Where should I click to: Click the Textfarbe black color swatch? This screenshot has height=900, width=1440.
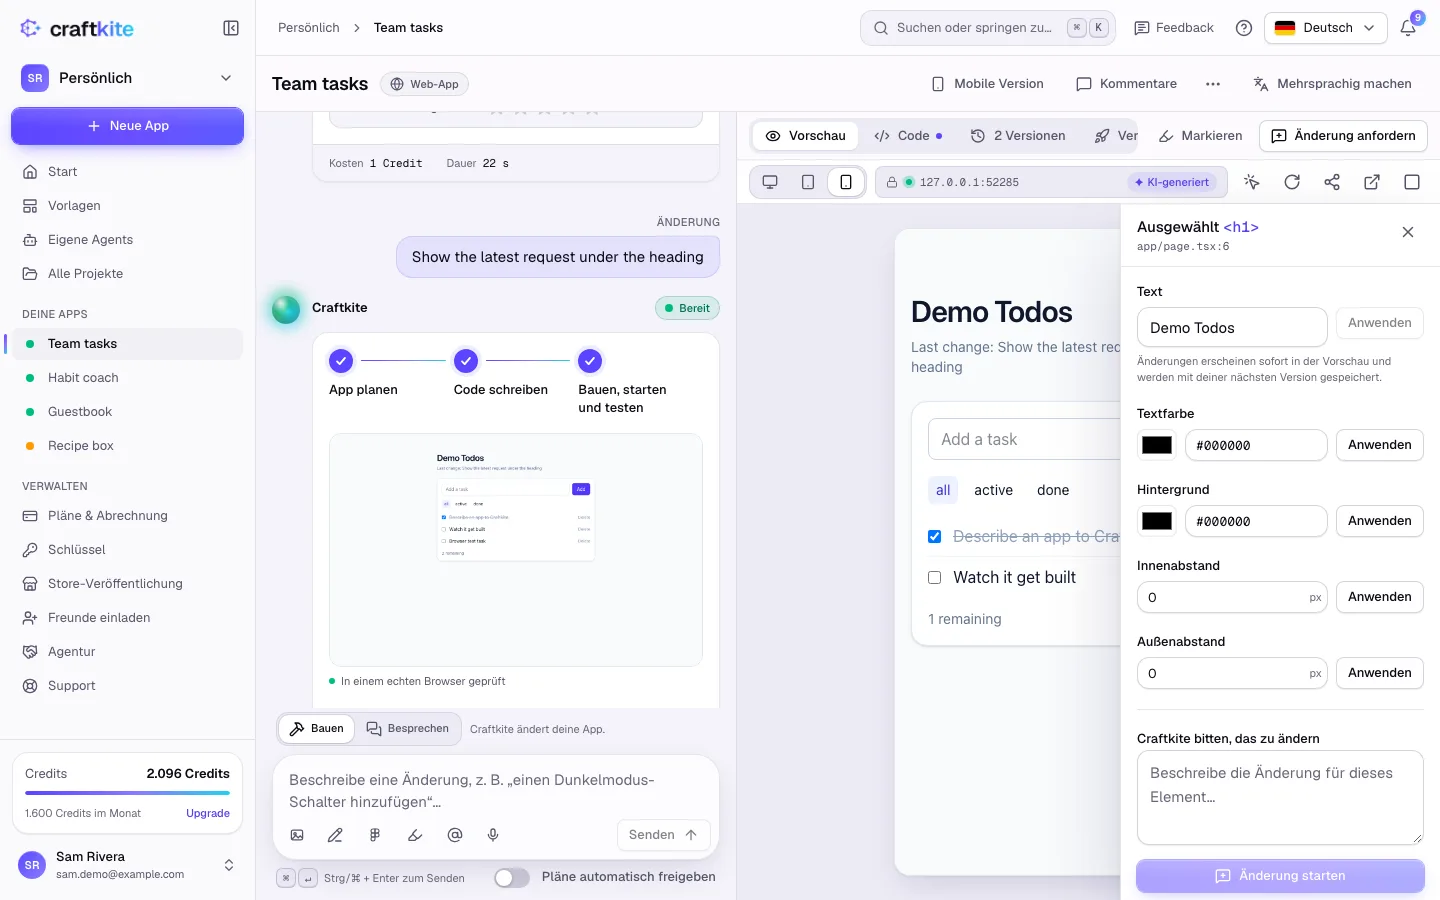coord(1157,445)
